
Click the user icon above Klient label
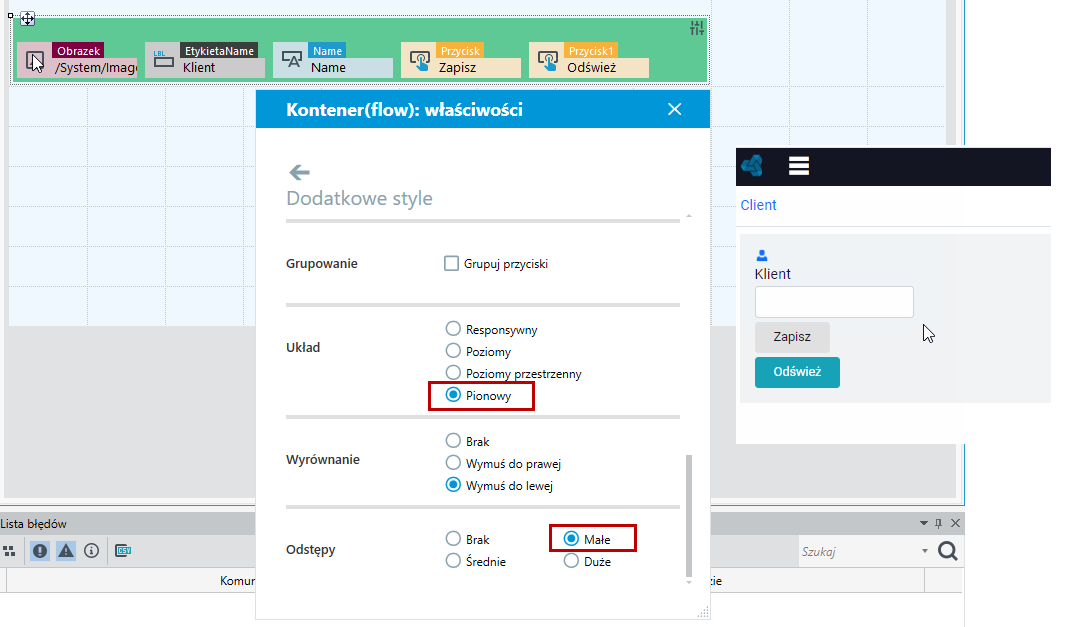[761, 256]
